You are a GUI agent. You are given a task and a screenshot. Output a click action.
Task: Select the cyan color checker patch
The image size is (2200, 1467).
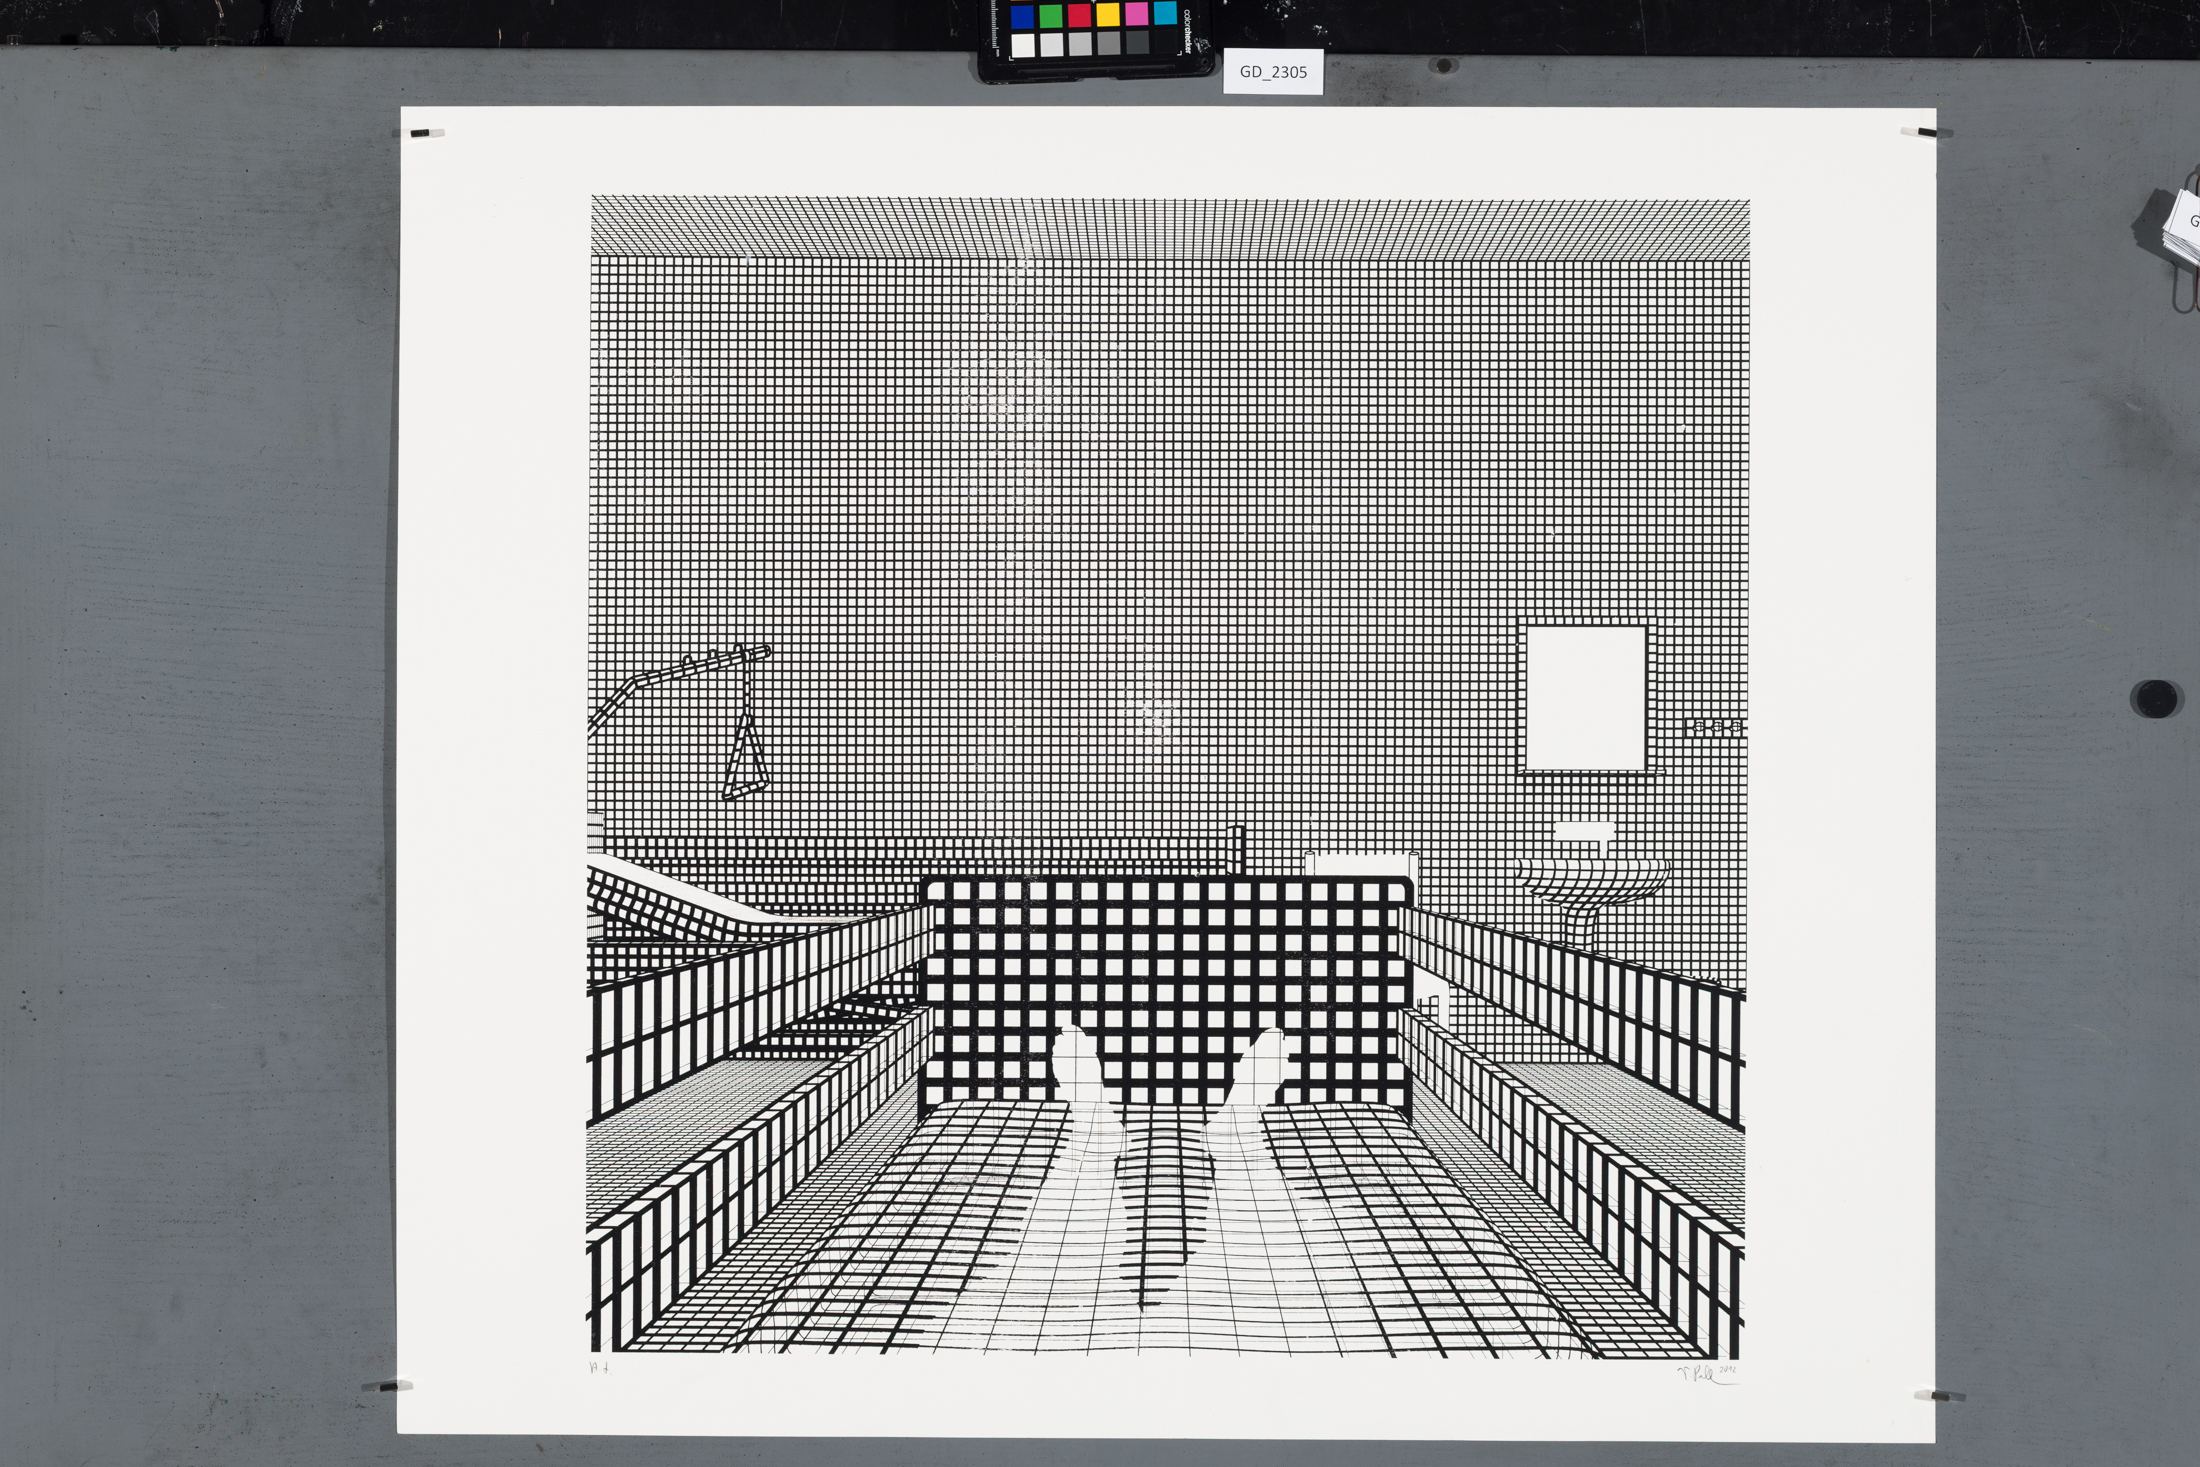(x=1165, y=13)
